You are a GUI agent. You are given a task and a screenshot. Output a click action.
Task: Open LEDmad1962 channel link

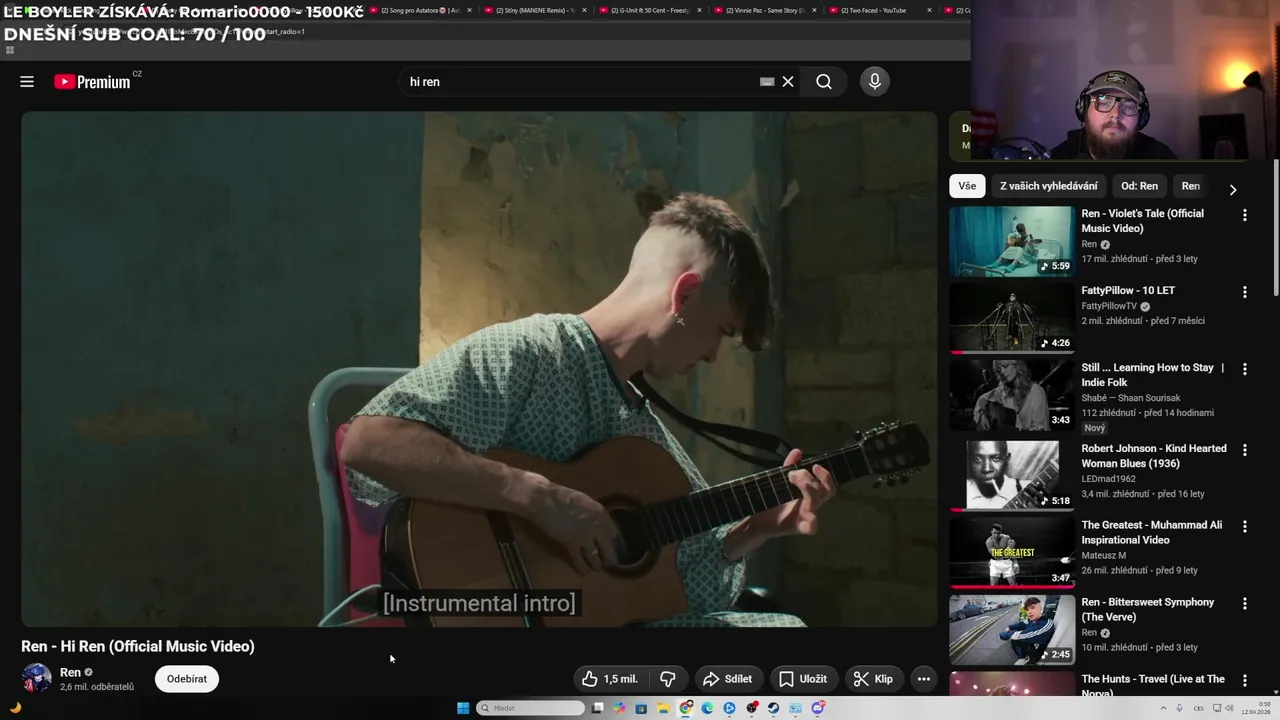click(1108, 479)
